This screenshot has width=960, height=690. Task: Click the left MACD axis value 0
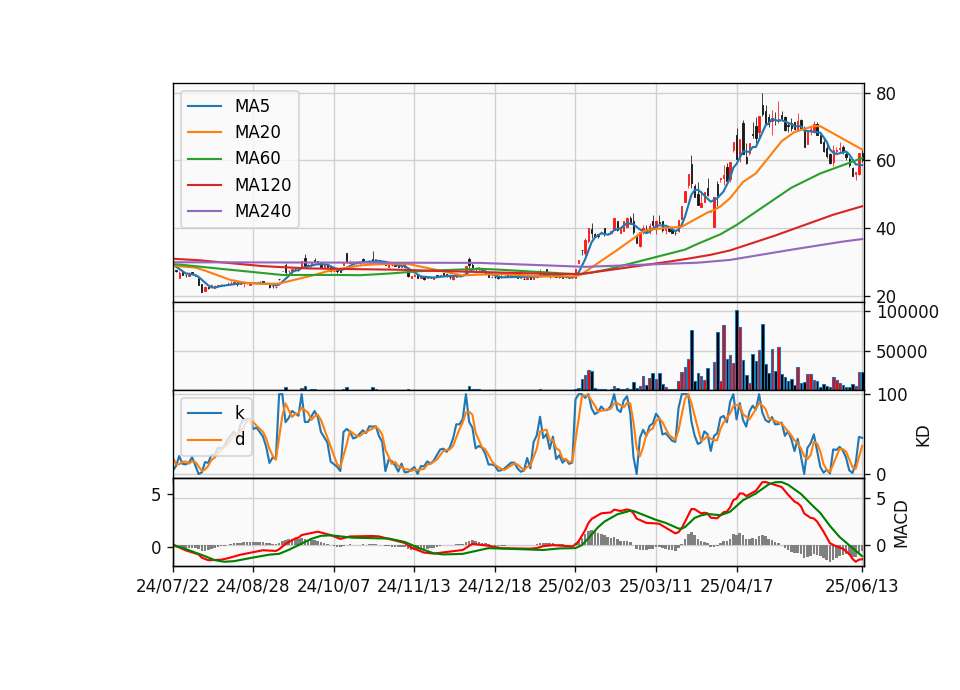point(156,548)
